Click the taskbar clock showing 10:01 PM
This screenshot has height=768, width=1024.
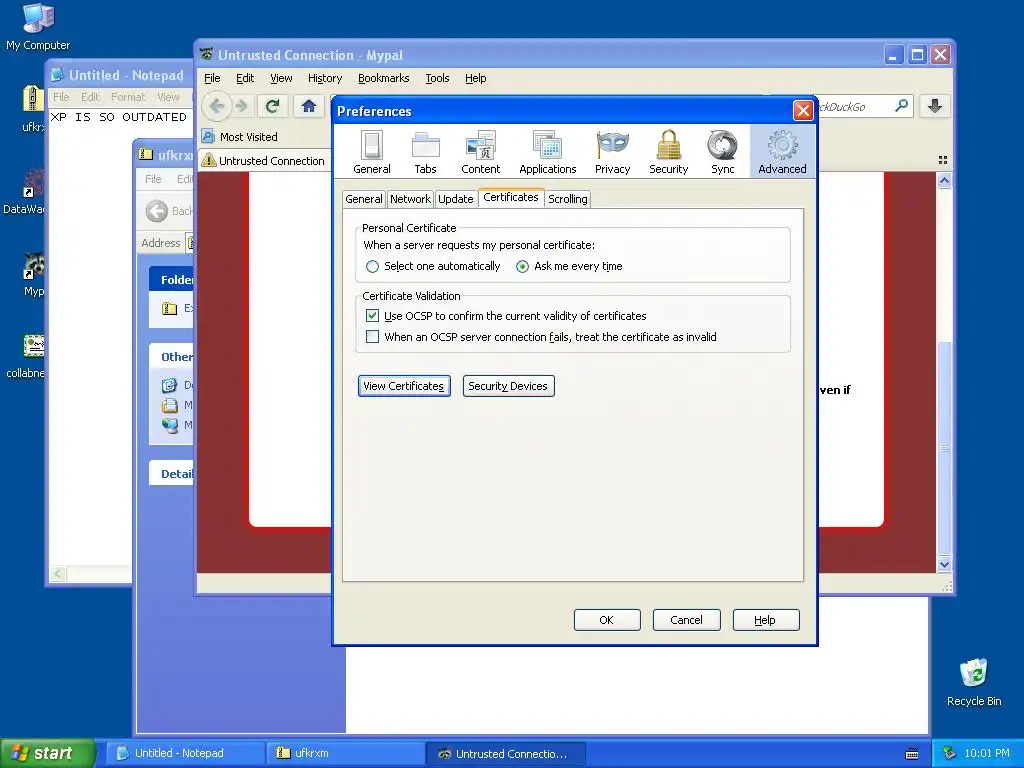[987, 754]
